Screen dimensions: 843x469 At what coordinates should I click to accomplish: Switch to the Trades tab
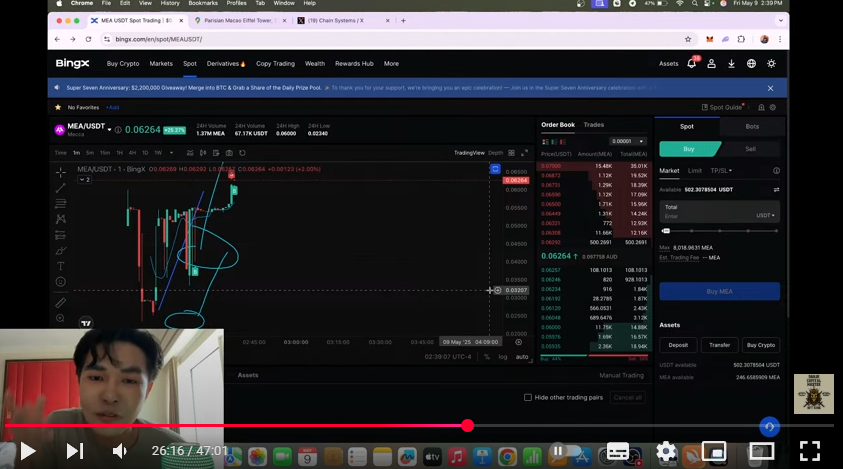point(594,125)
